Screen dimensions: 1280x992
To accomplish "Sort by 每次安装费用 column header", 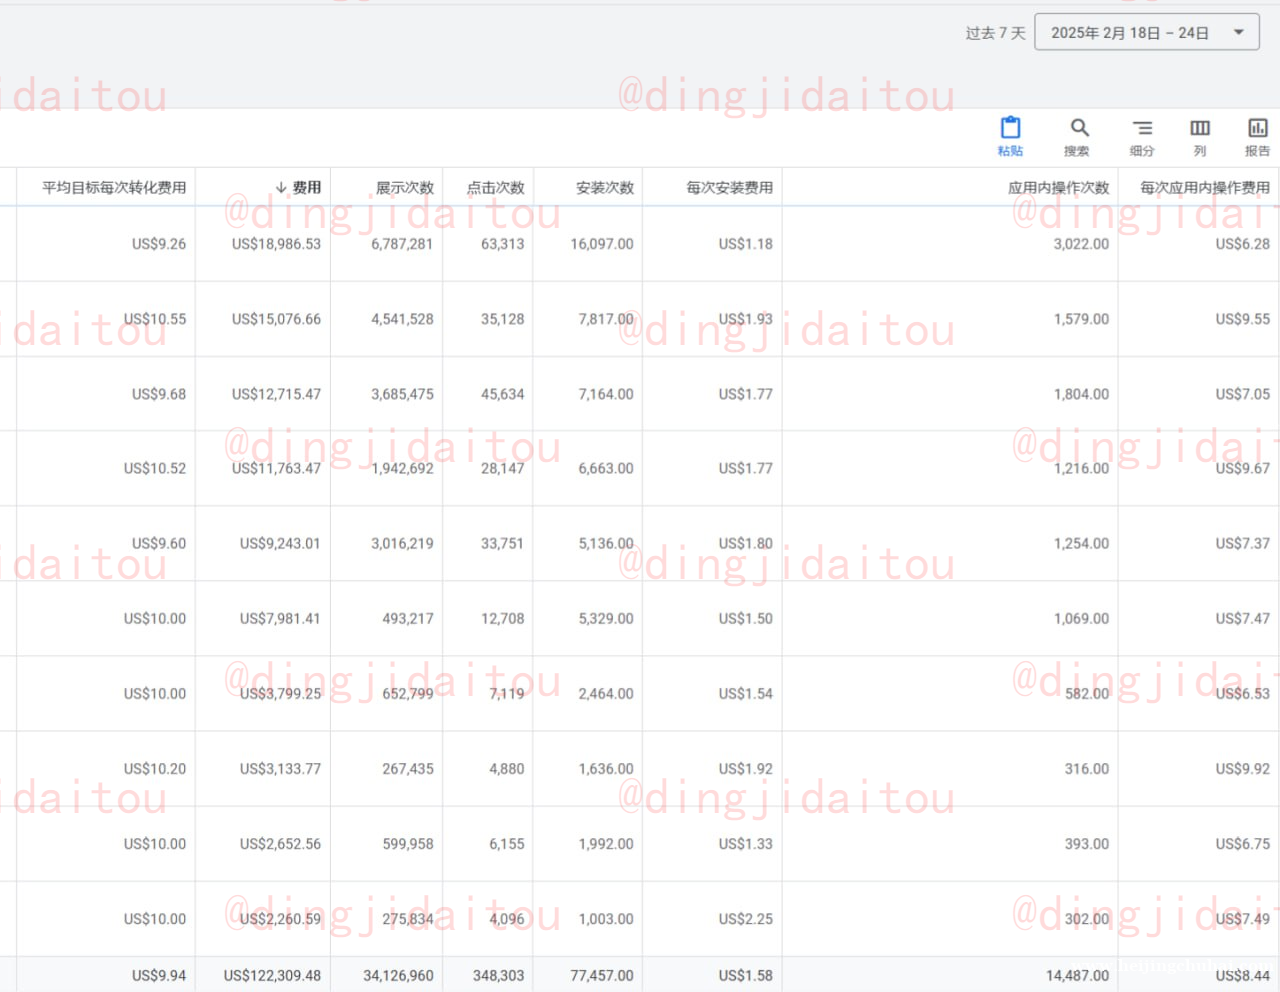I will click(730, 187).
